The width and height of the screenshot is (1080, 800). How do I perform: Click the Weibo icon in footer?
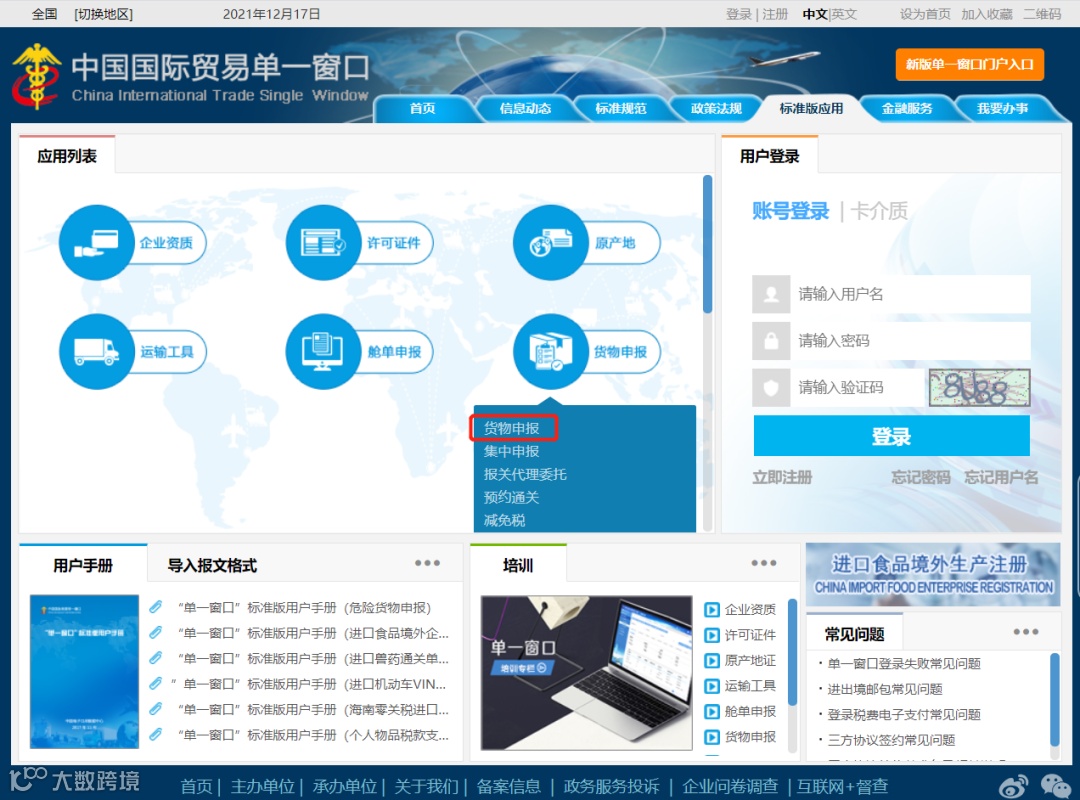click(1014, 786)
